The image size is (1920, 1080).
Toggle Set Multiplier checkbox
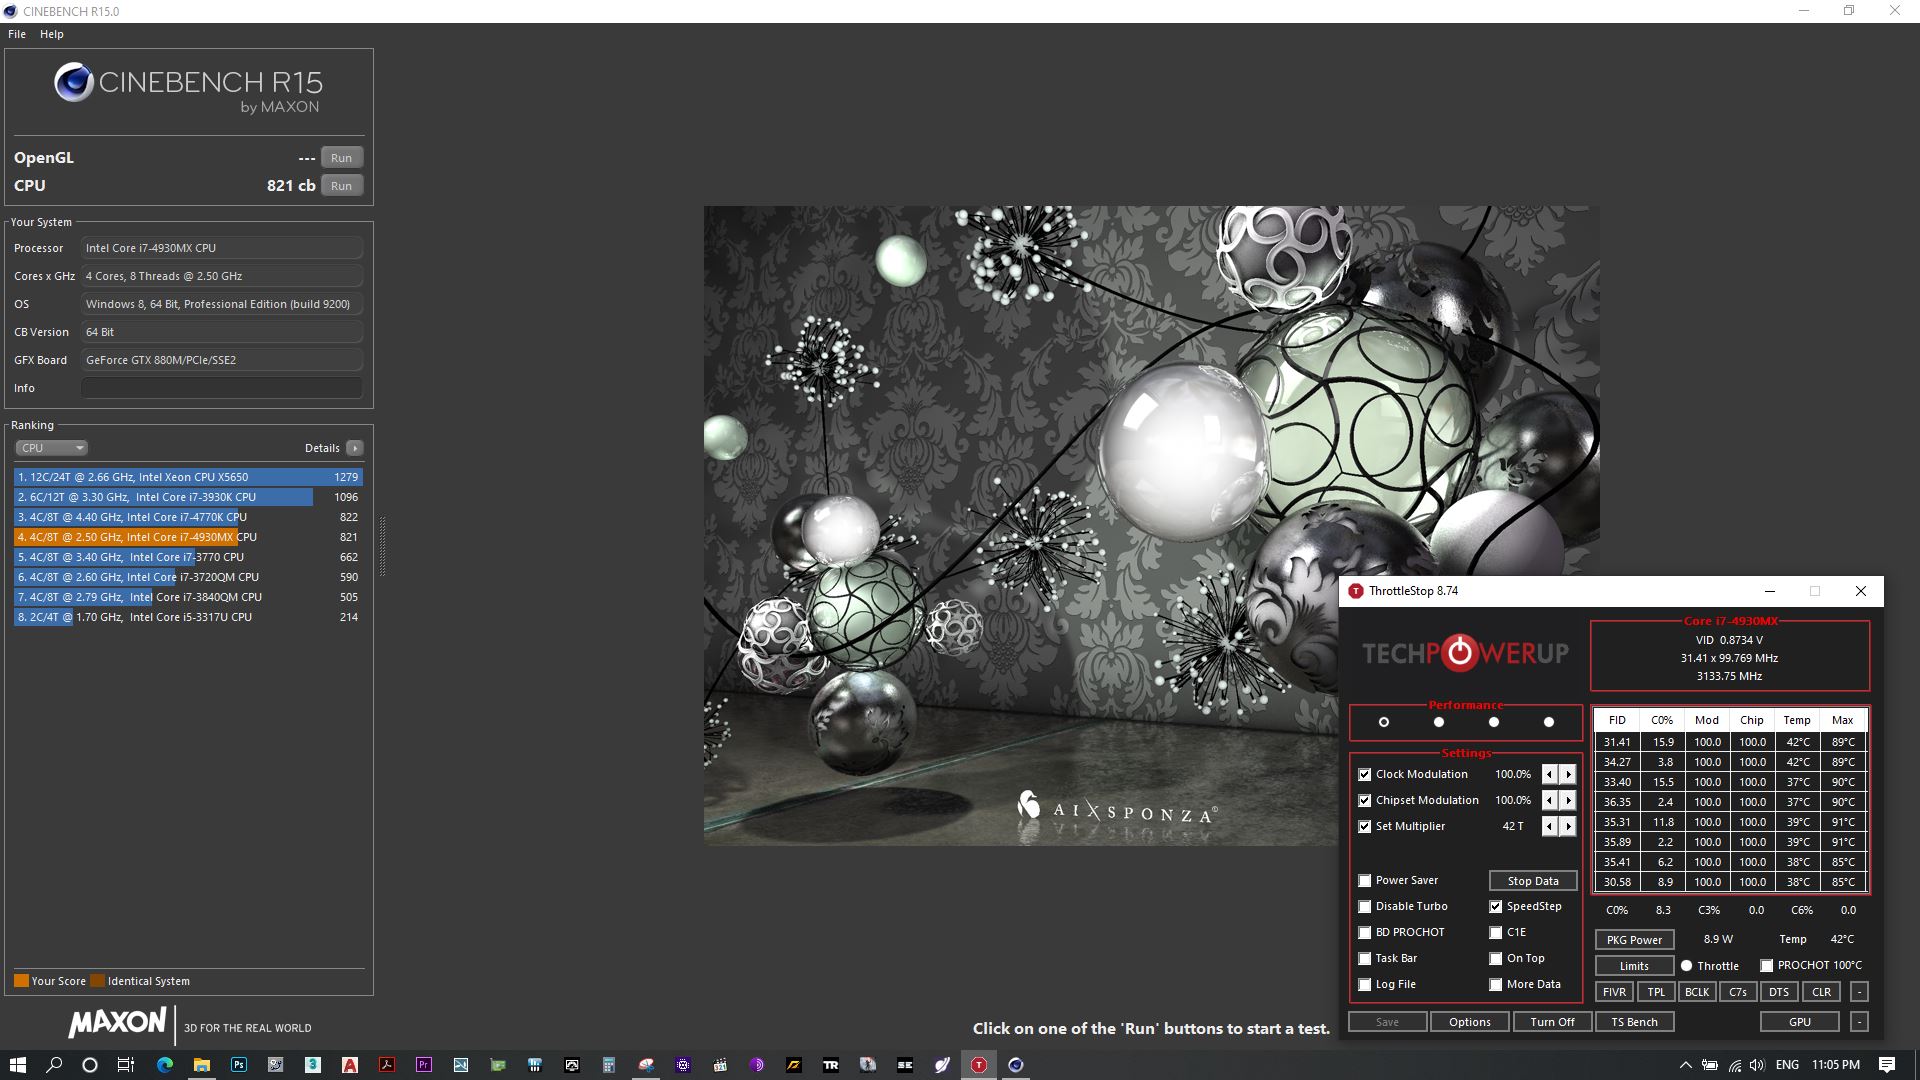[1364, 826]
